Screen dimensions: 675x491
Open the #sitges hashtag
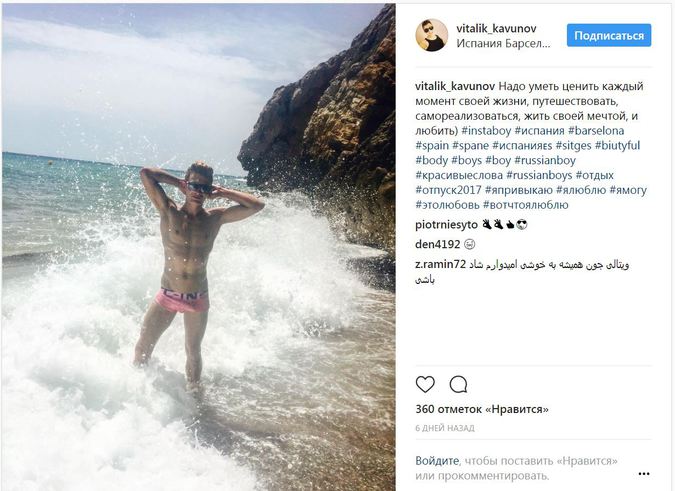[573, 145]
